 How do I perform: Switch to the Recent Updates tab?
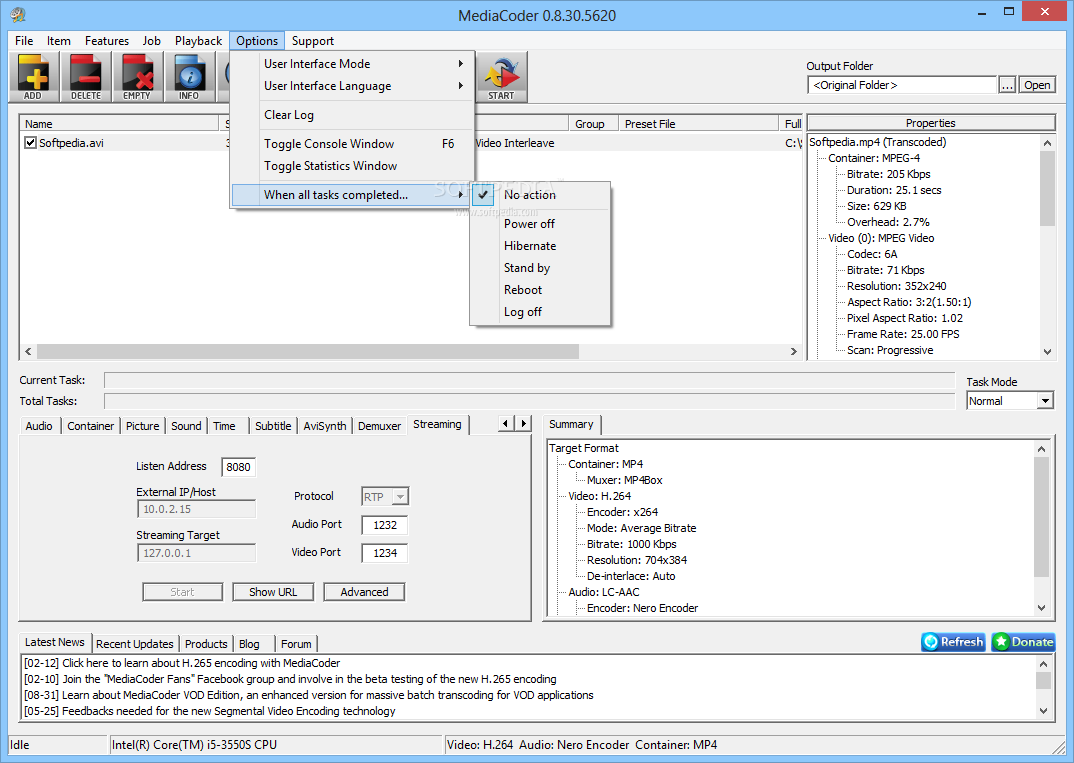(135, 644)
